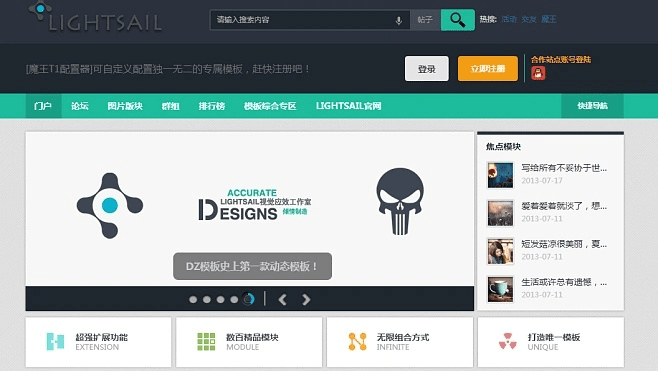Click the microphone voice search icon
658x371 pixels.
click(399, 20)
